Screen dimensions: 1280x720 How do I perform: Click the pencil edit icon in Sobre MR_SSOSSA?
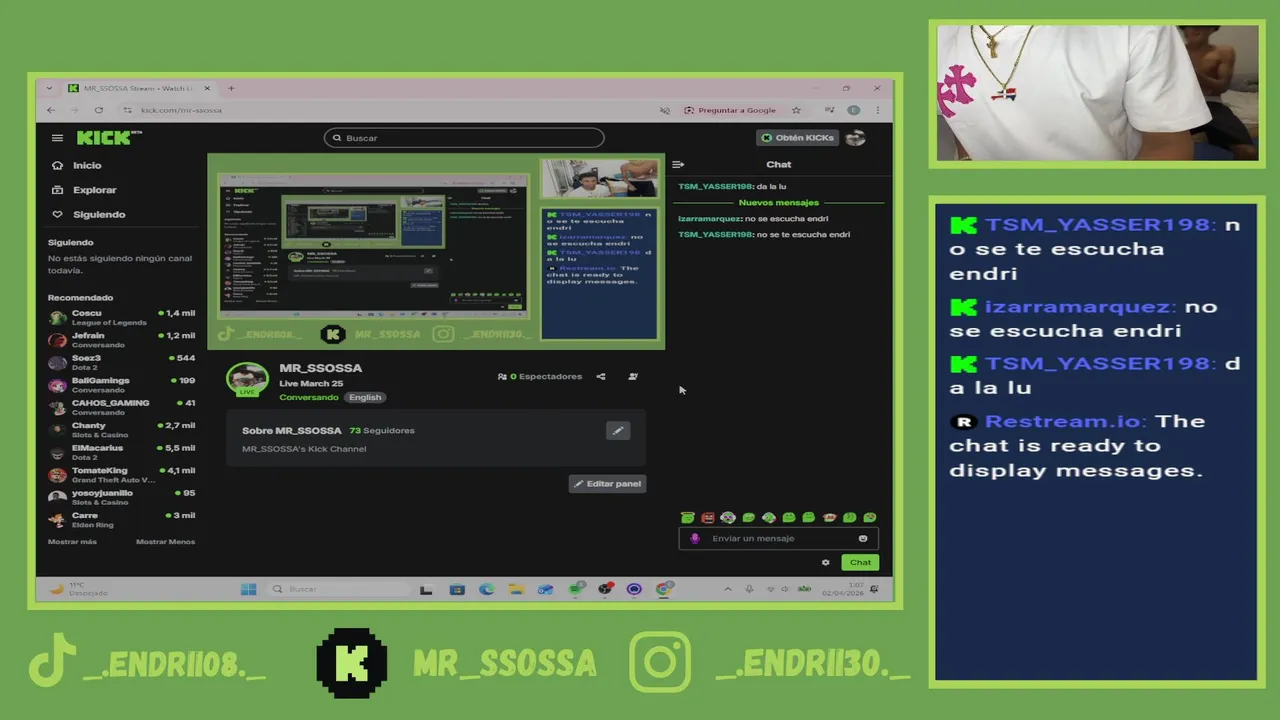(x=618, y=431)
